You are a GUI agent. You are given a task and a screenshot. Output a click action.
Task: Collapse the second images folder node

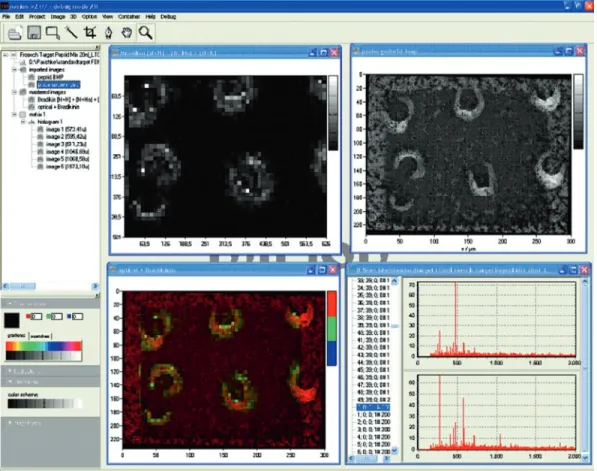click(14, 92)
